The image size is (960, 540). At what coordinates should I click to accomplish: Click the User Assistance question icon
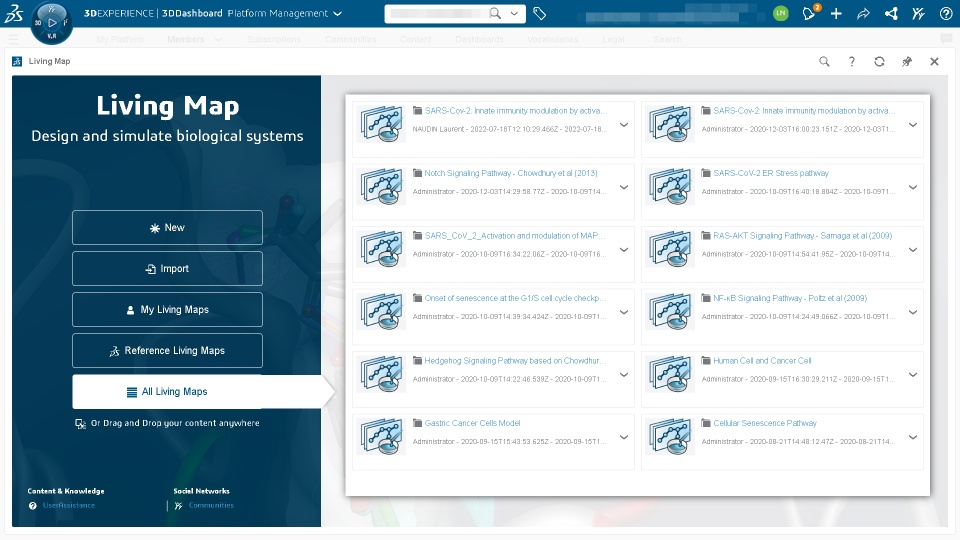32,506
